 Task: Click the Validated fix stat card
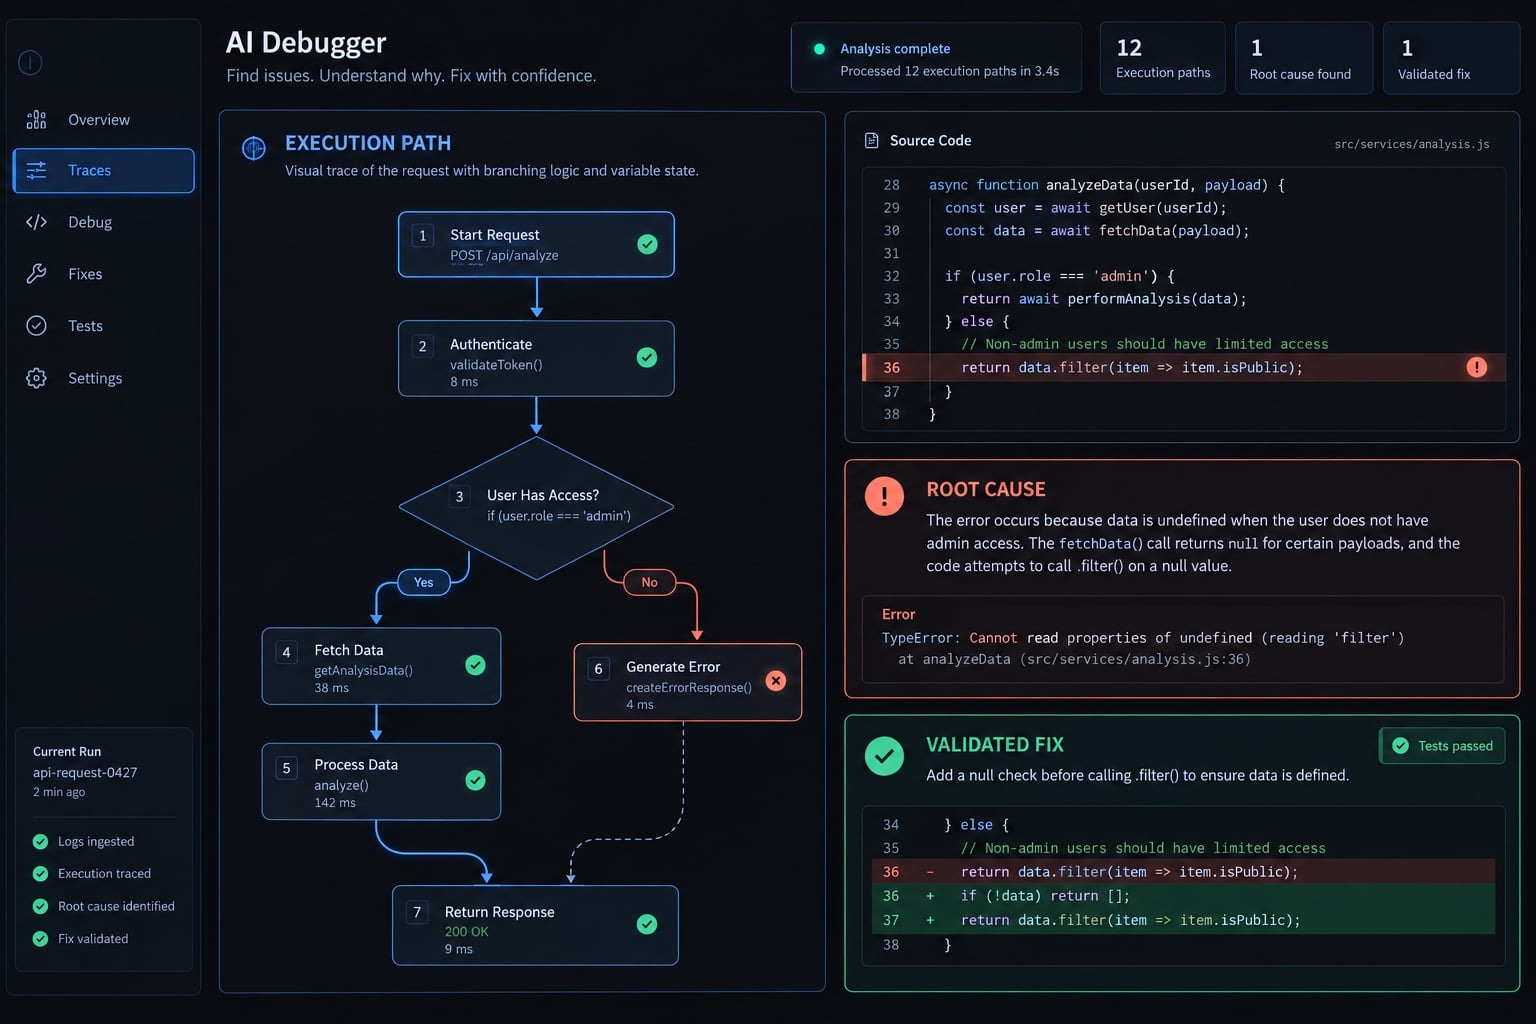click(x=1452, y=58)
